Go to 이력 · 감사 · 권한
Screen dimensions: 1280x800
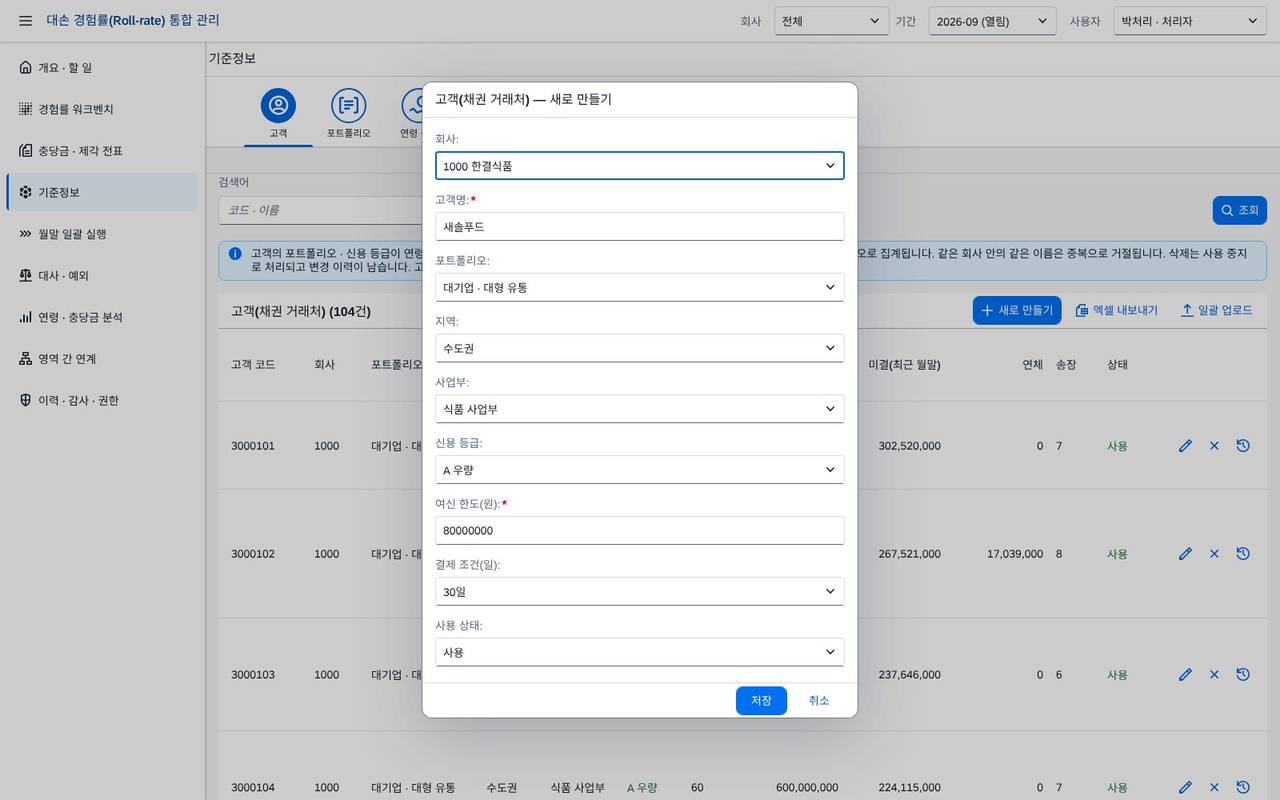102,400
